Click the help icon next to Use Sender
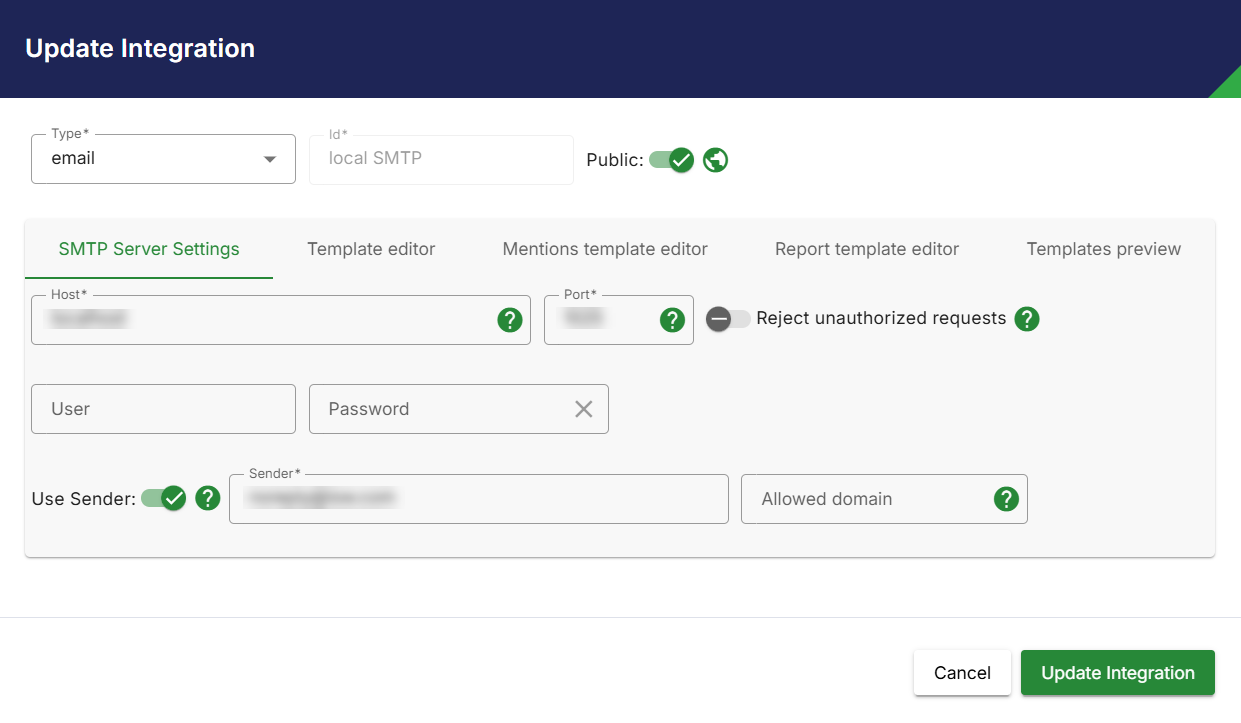This screenshot has width=1241, height=723. pos(207,498)
